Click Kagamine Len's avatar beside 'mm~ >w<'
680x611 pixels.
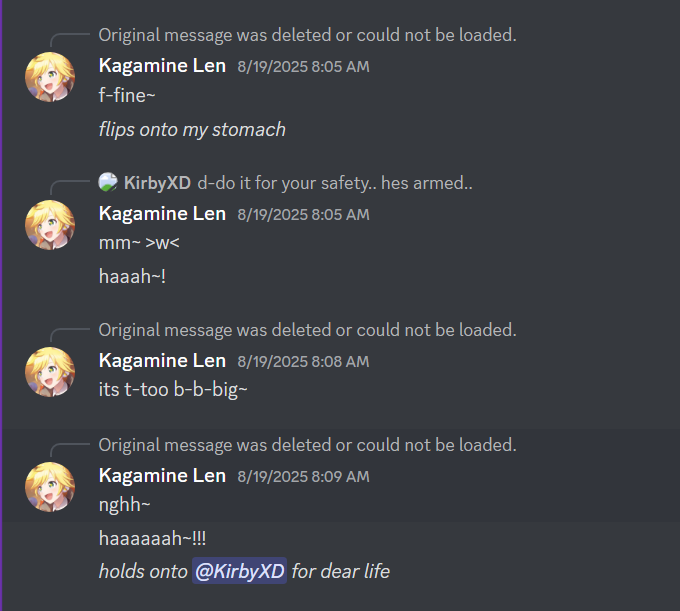click(50, 225)
